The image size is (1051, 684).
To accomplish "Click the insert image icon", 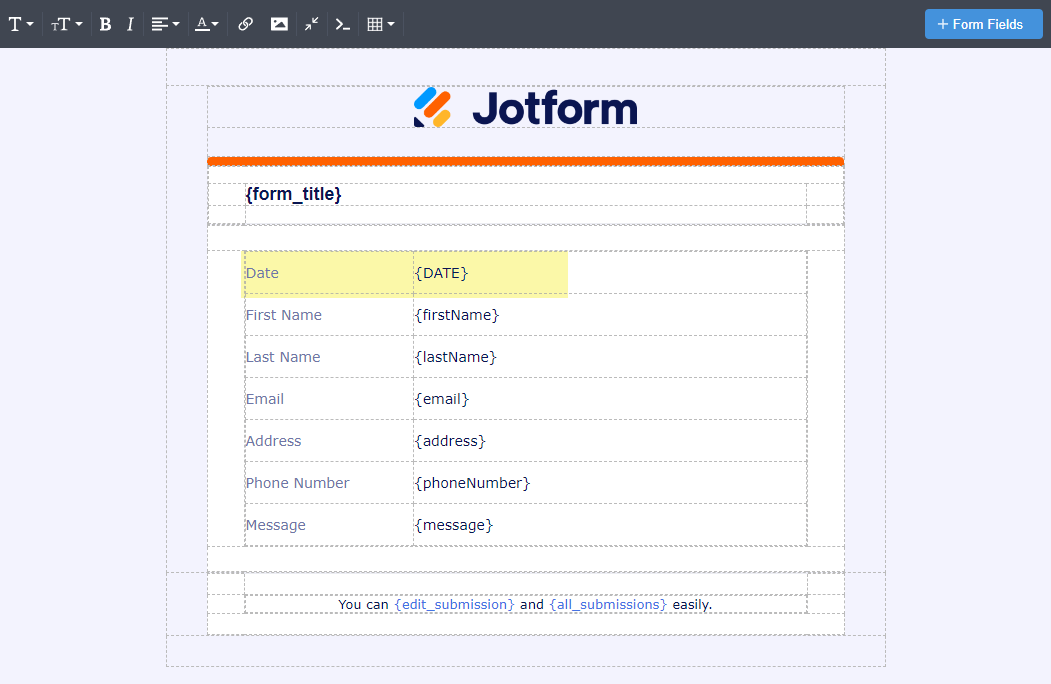I will click(279, 24).
